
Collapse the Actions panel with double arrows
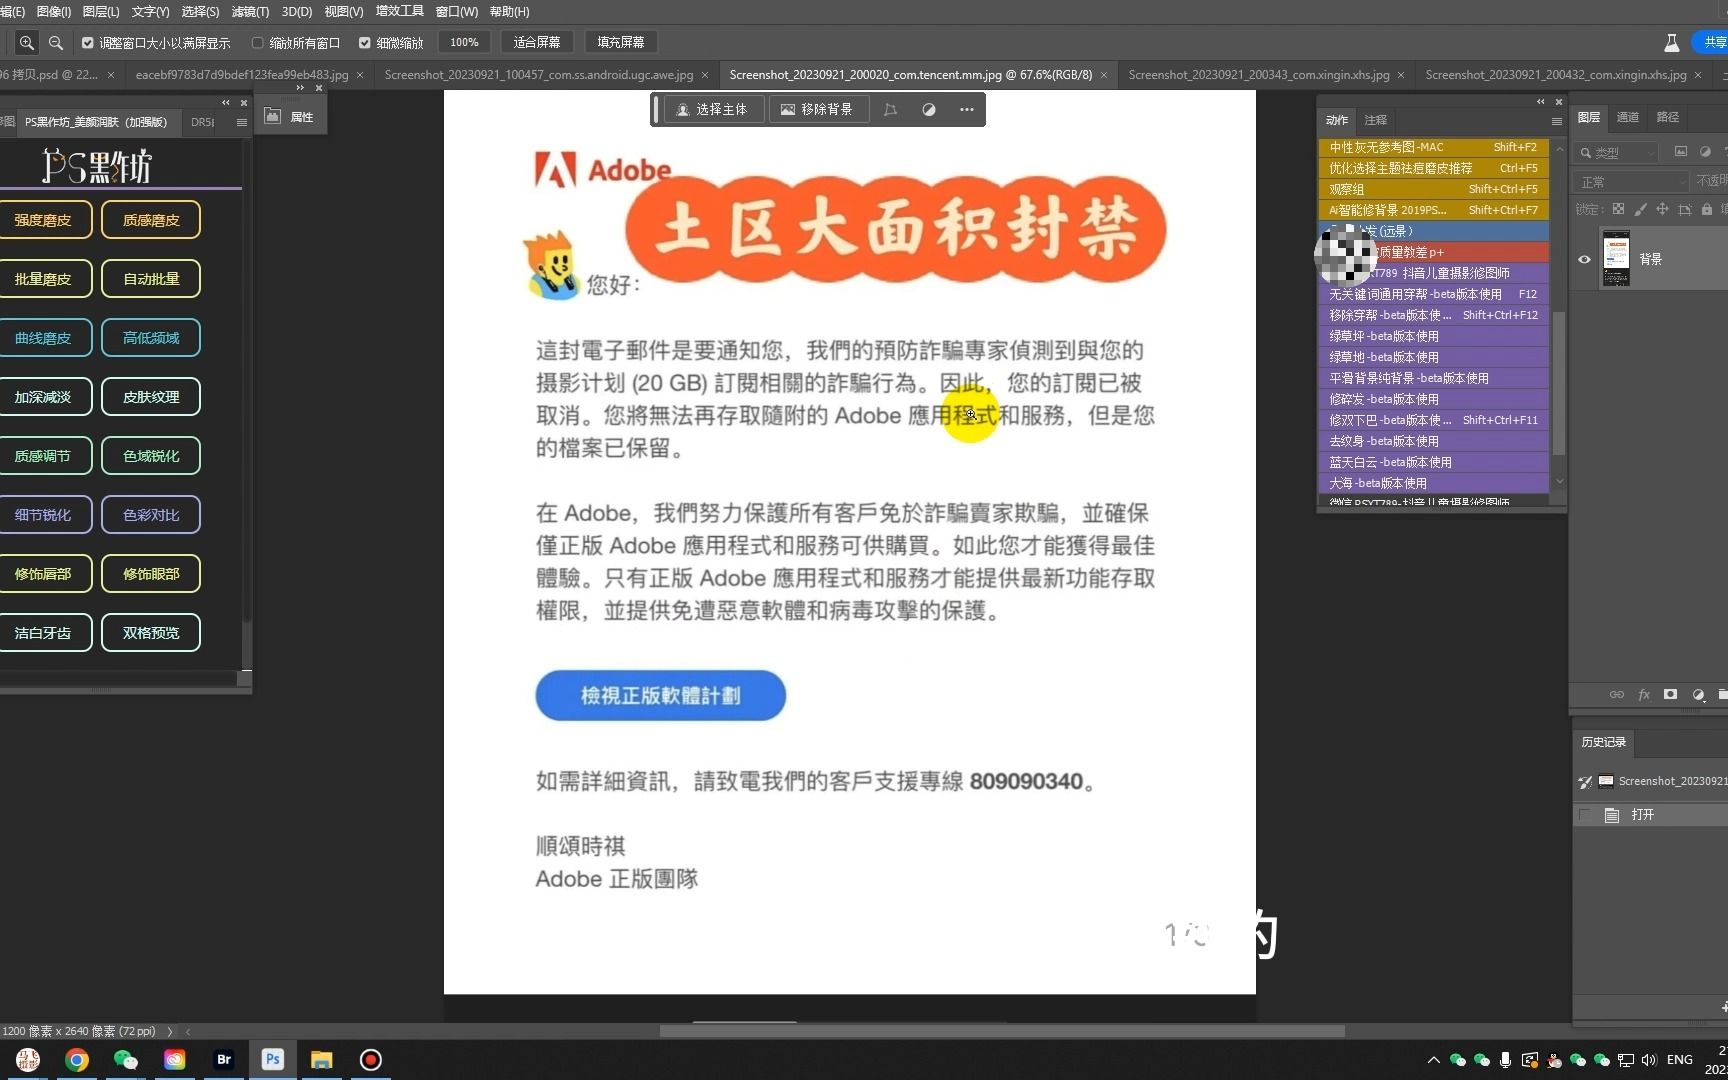click(x=1541, y=102)
